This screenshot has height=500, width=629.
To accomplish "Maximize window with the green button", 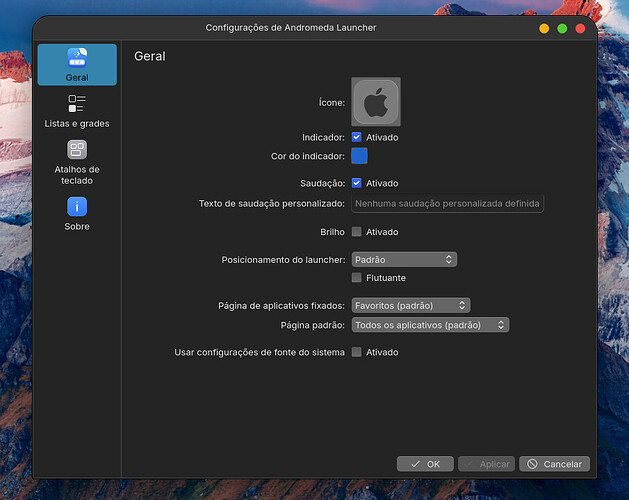I will click(x=562, y=28).
